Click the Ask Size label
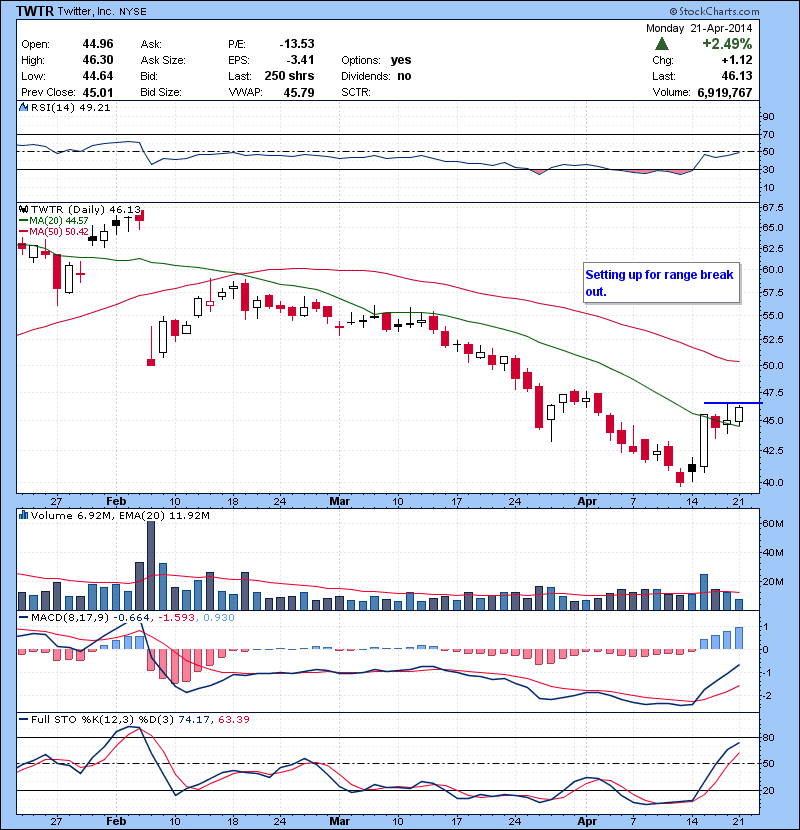800x830 pixels. (x=163, y=60)
